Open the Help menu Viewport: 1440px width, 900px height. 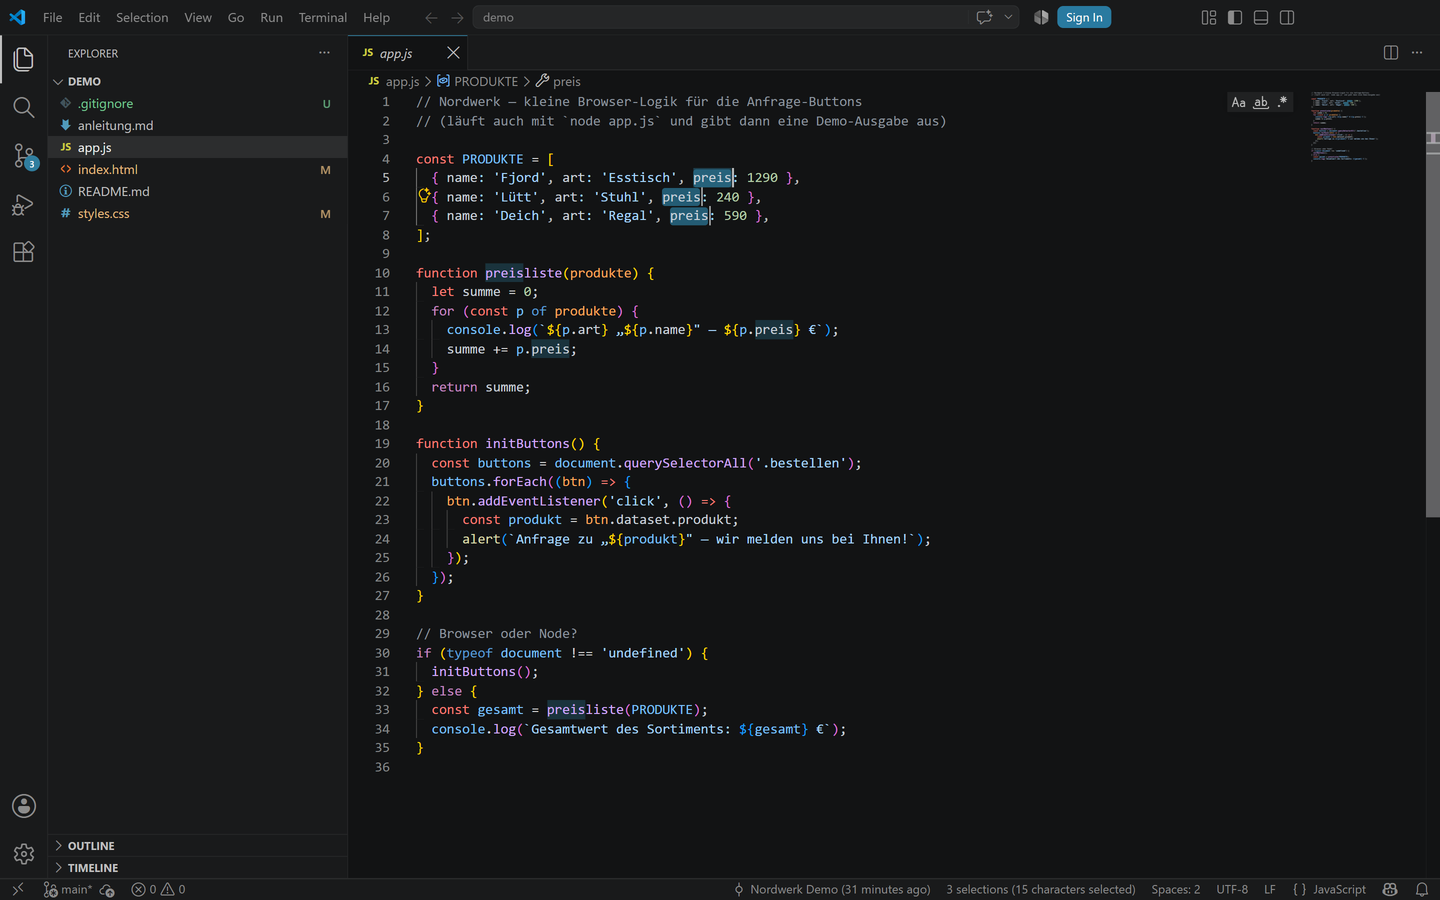(377, 17)
